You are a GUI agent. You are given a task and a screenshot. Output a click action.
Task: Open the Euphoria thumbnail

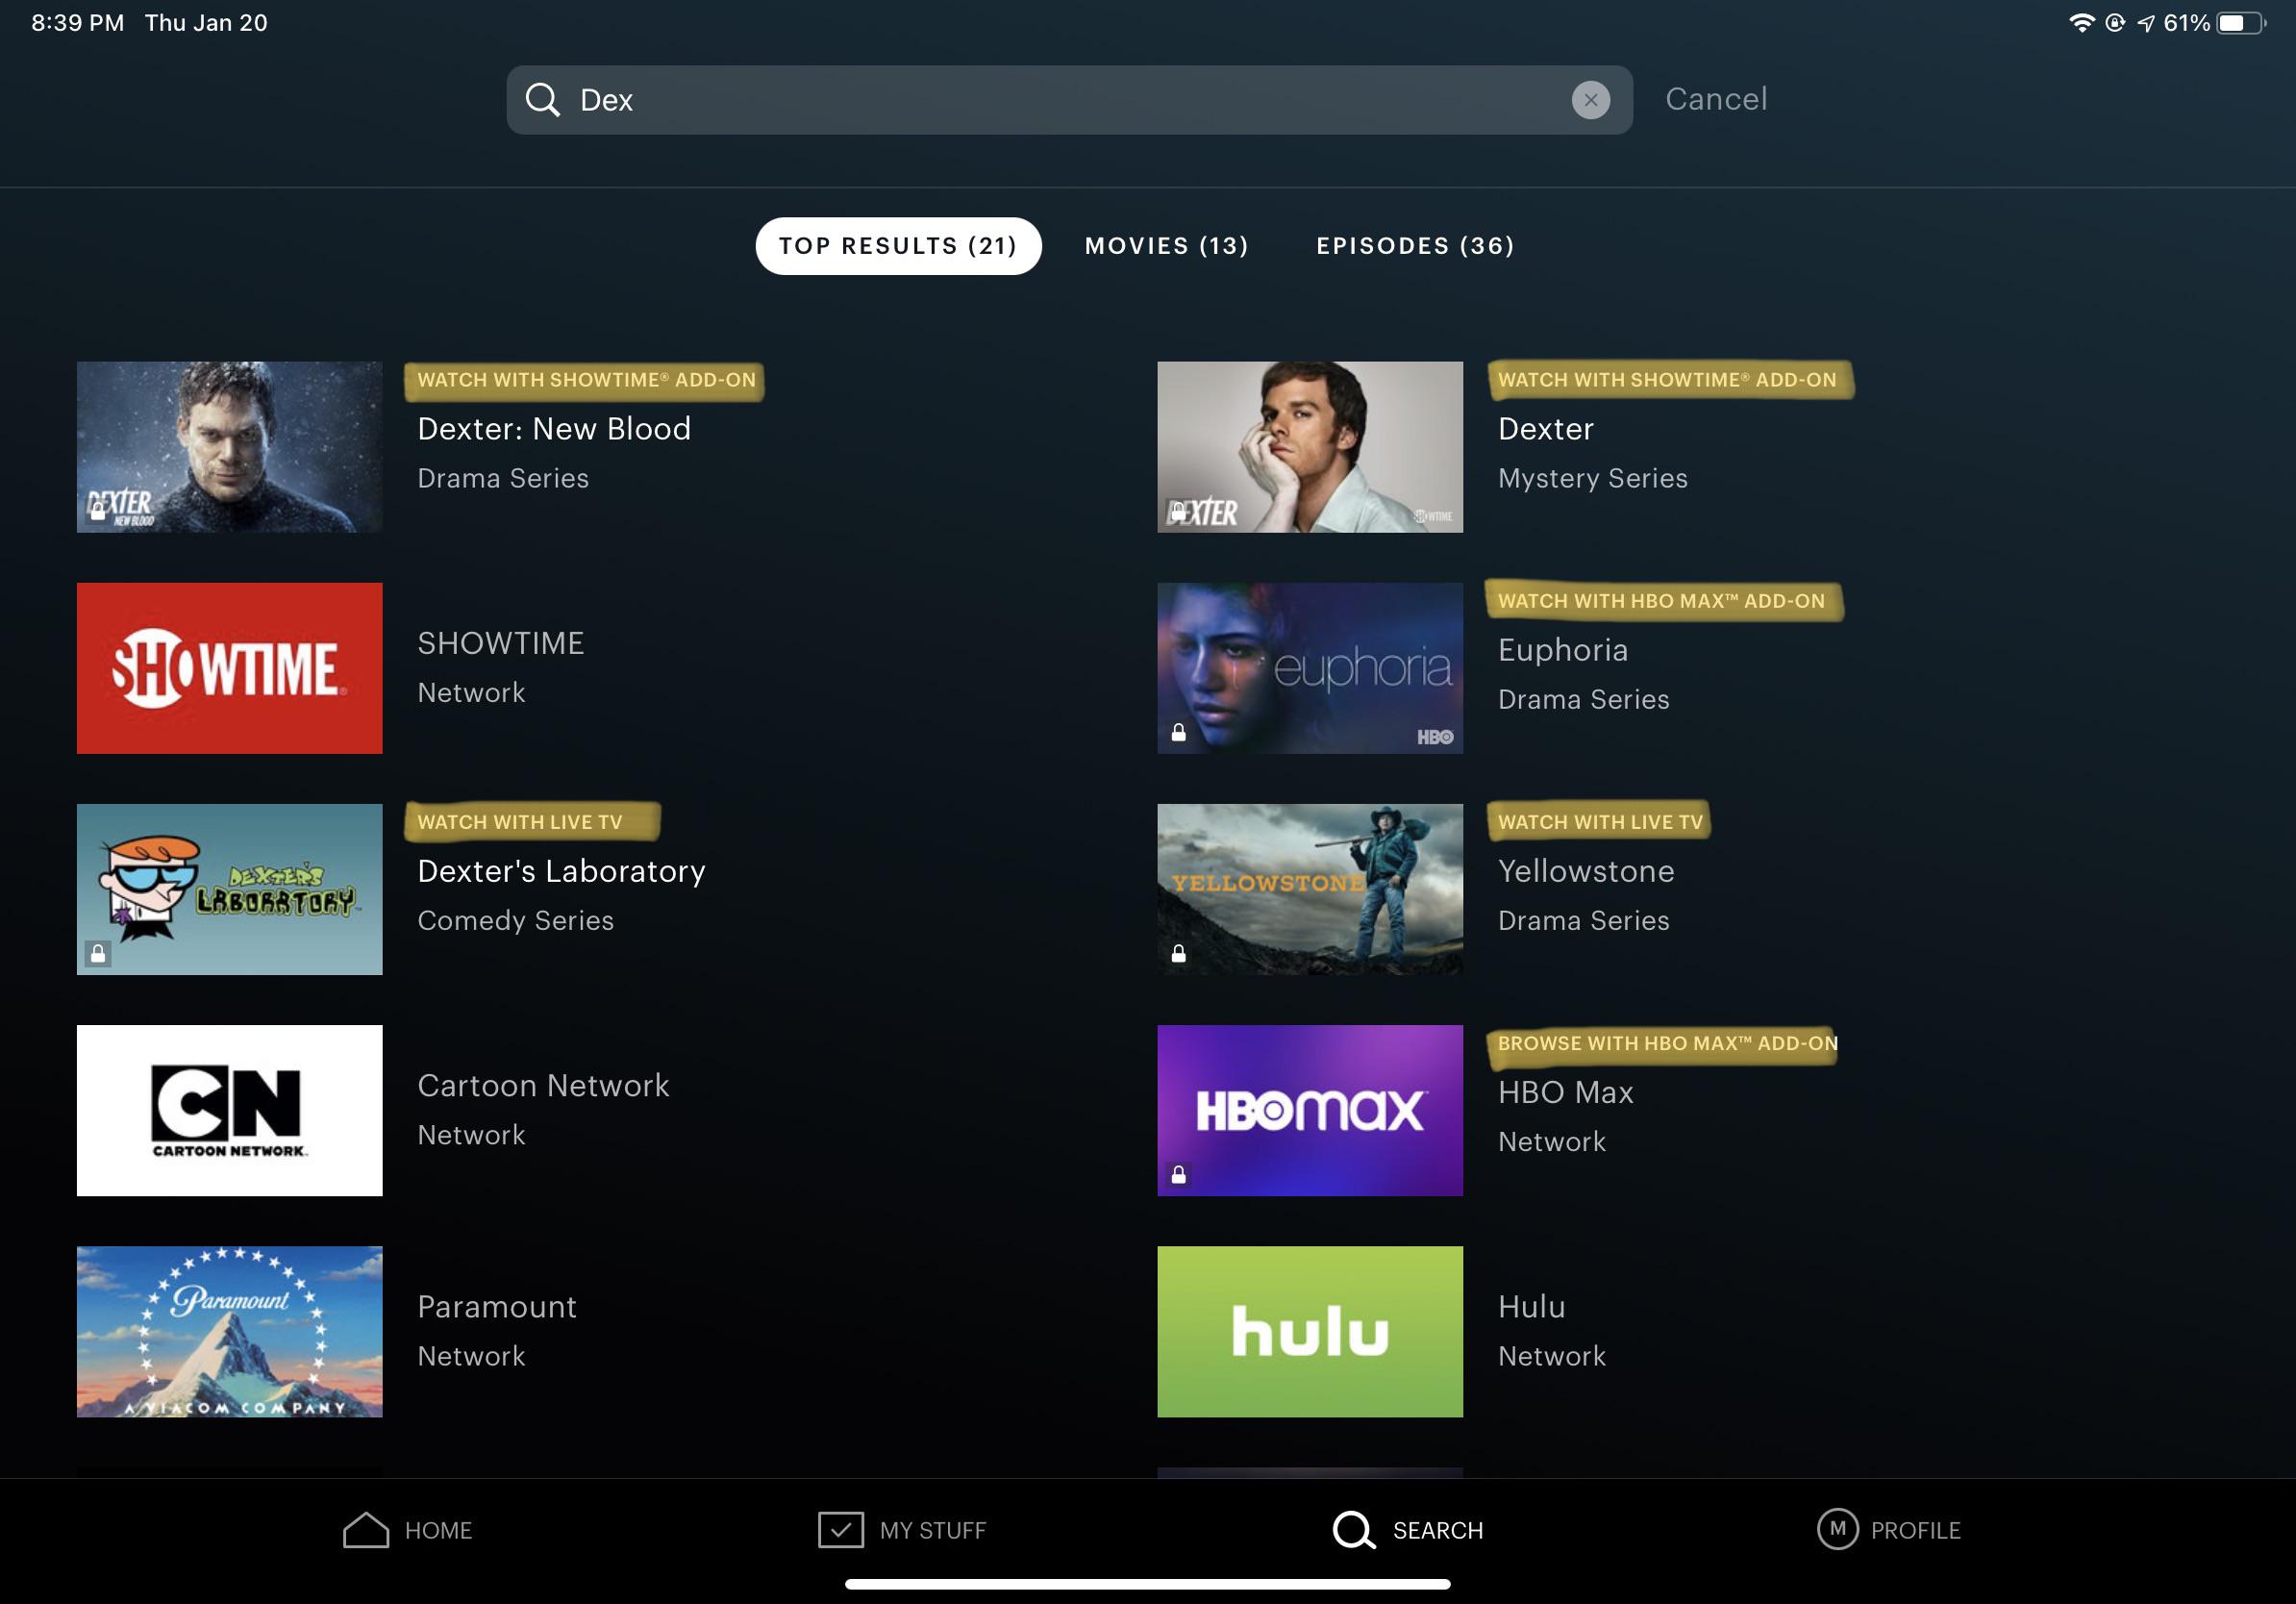(1310, 667)
